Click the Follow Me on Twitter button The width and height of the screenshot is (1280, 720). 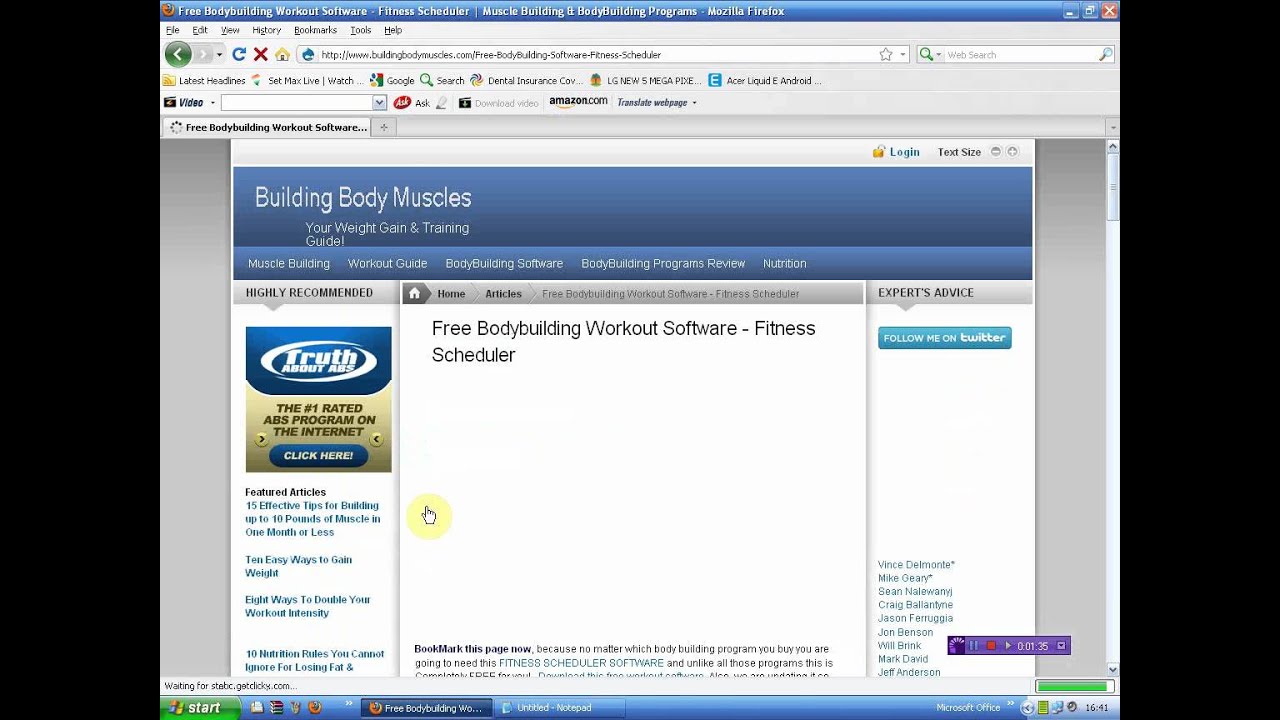(945, 338)
